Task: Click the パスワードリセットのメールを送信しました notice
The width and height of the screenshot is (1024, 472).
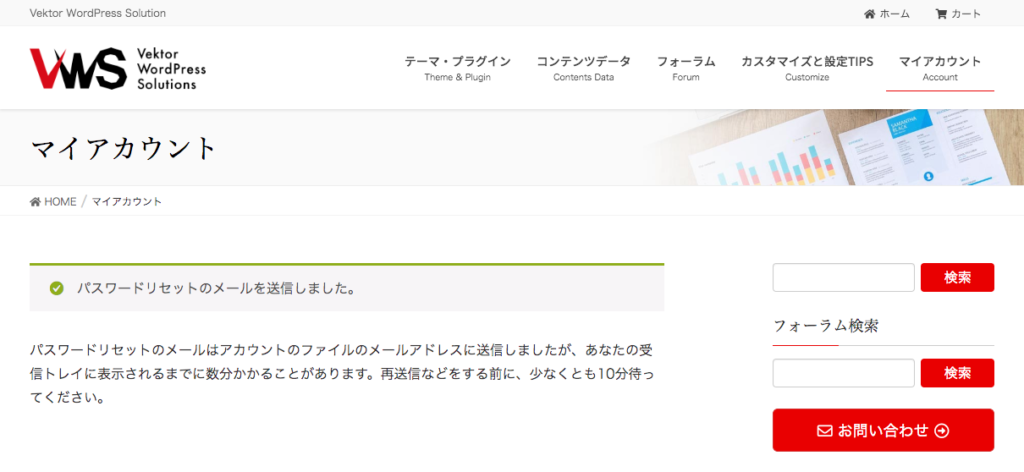Action: point(347,288)
